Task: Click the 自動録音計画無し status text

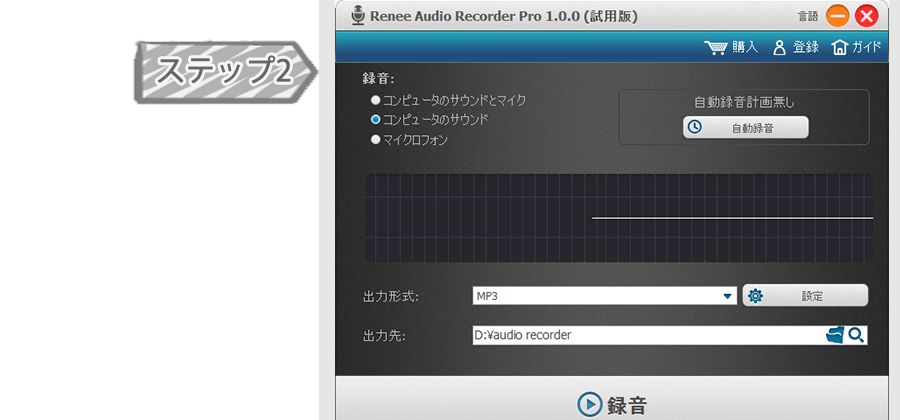Action: click(x=744, y=103)
